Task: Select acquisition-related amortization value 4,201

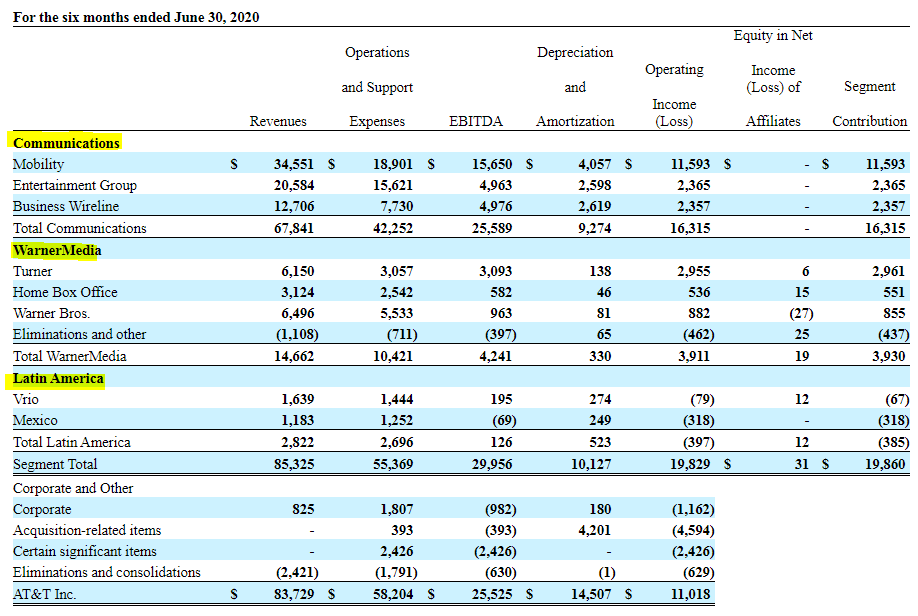Action: 594,531
